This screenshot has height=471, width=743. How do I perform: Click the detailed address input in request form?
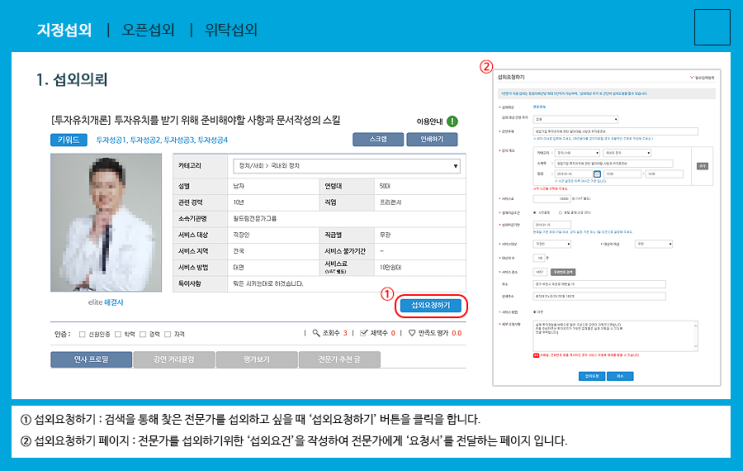(599, 296)
